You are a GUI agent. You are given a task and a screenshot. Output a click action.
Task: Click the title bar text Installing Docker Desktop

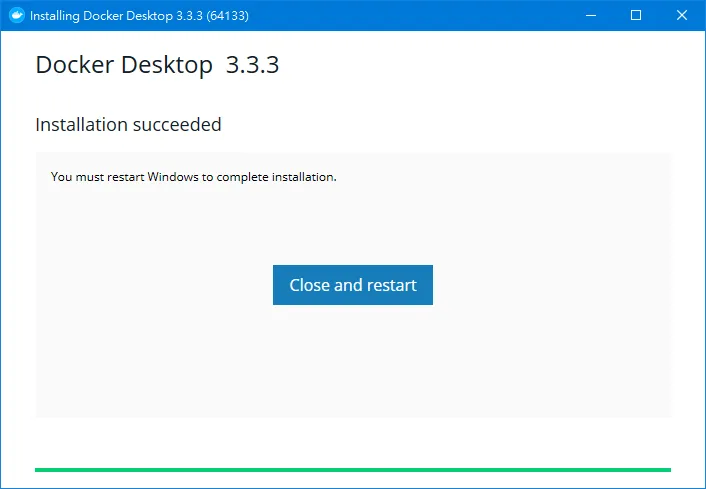pos(115,16)
